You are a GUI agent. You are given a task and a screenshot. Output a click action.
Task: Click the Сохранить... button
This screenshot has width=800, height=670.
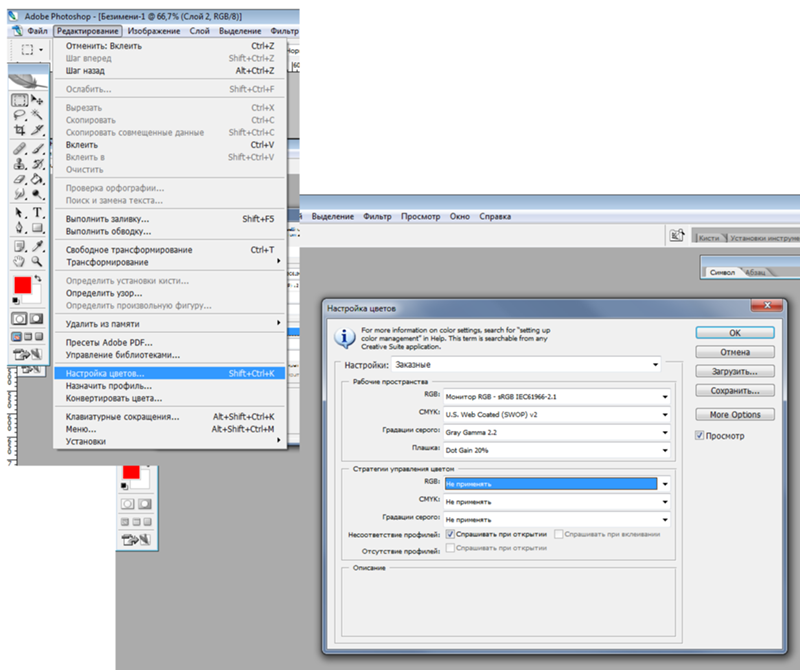pyautogui.click(x=735, y=390)
